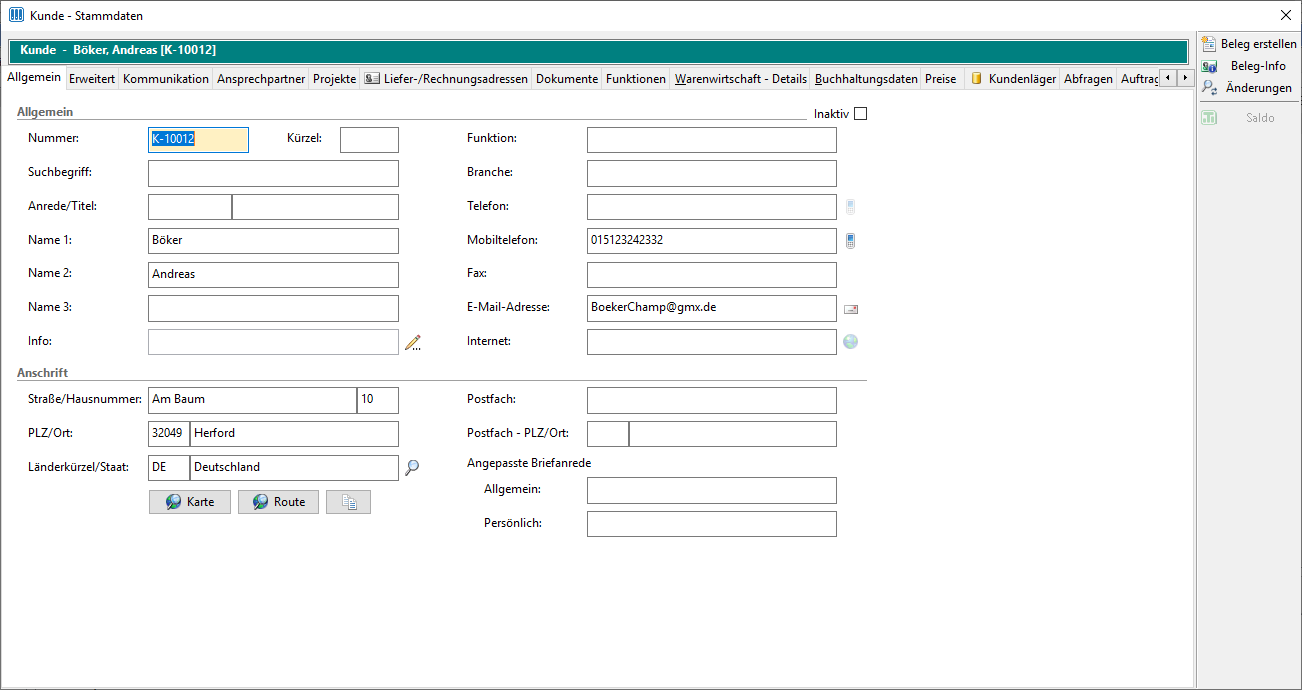
Task: Click the country code field DE
Action: [169, 468]
